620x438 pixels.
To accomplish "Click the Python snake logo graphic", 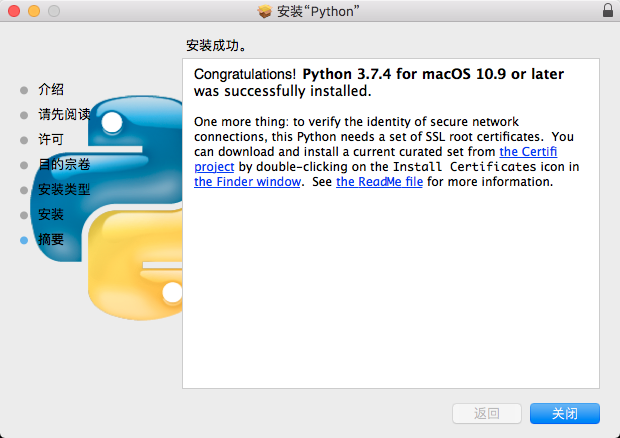I will (107, 207).
